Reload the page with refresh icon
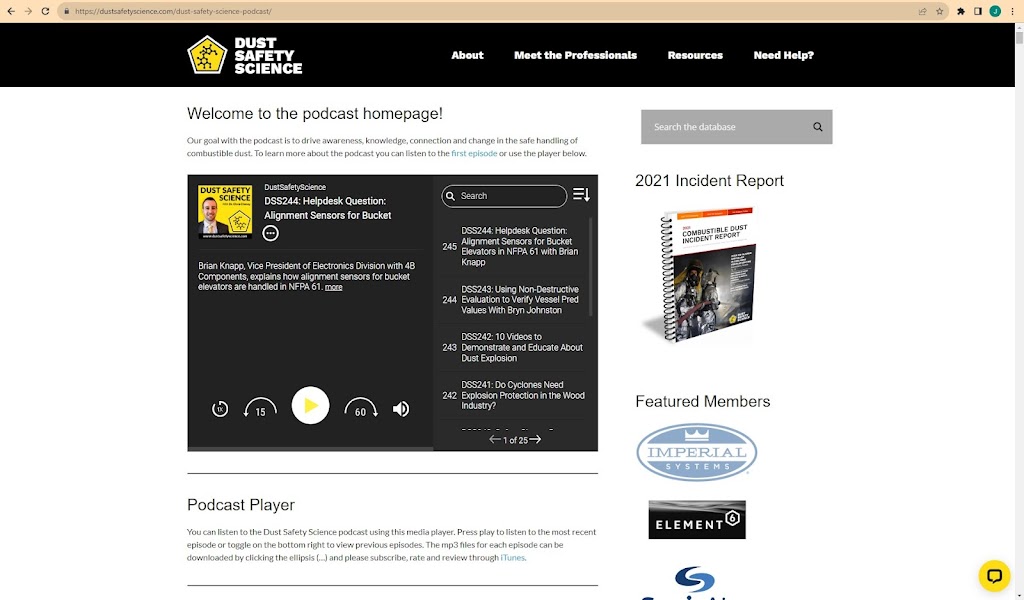Screen dimensions: 1024x600 coord(45,11)
